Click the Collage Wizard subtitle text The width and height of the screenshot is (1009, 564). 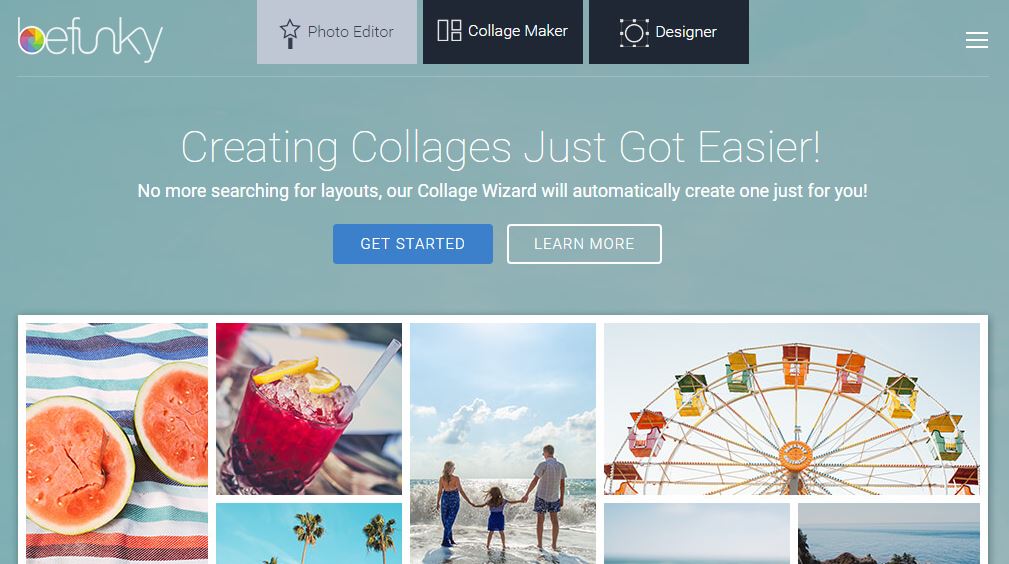[x=503, y=191]
